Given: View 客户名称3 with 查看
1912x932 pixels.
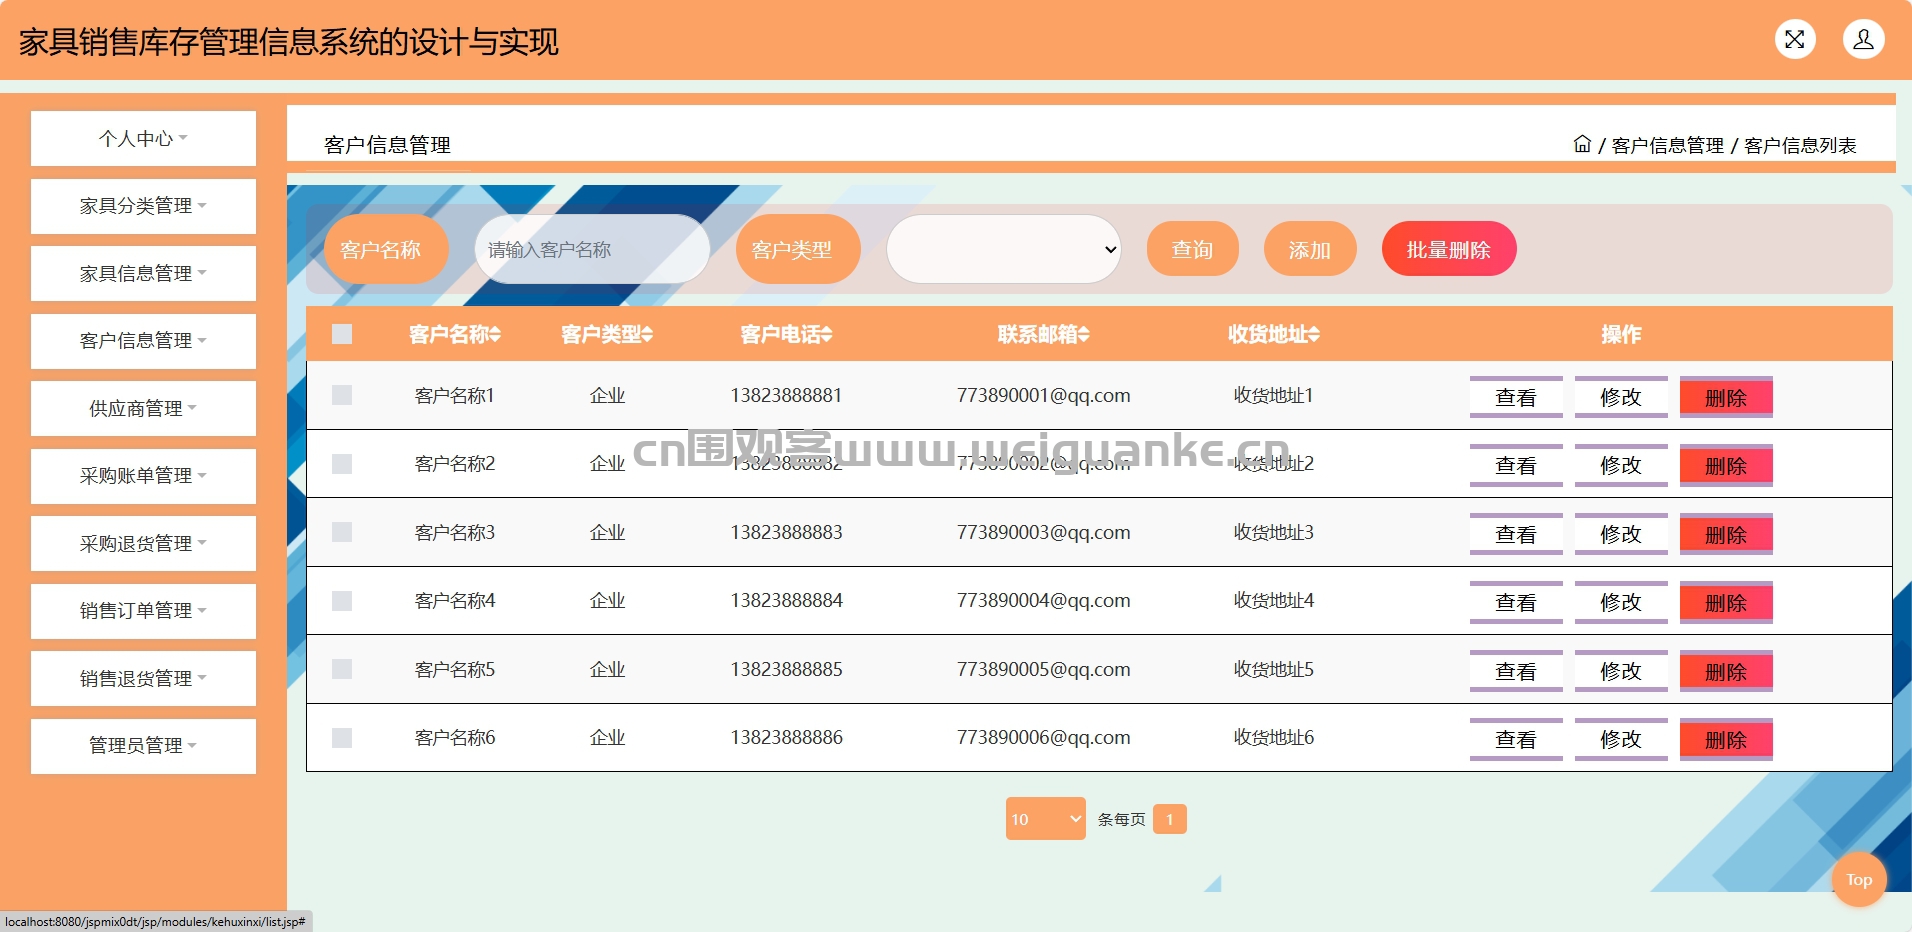Looking at the screenshot, I should tap(1516, 534).
